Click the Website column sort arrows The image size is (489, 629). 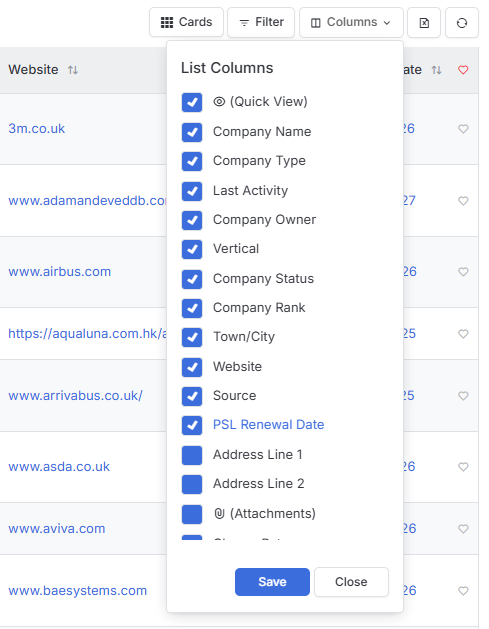(73, 70)
